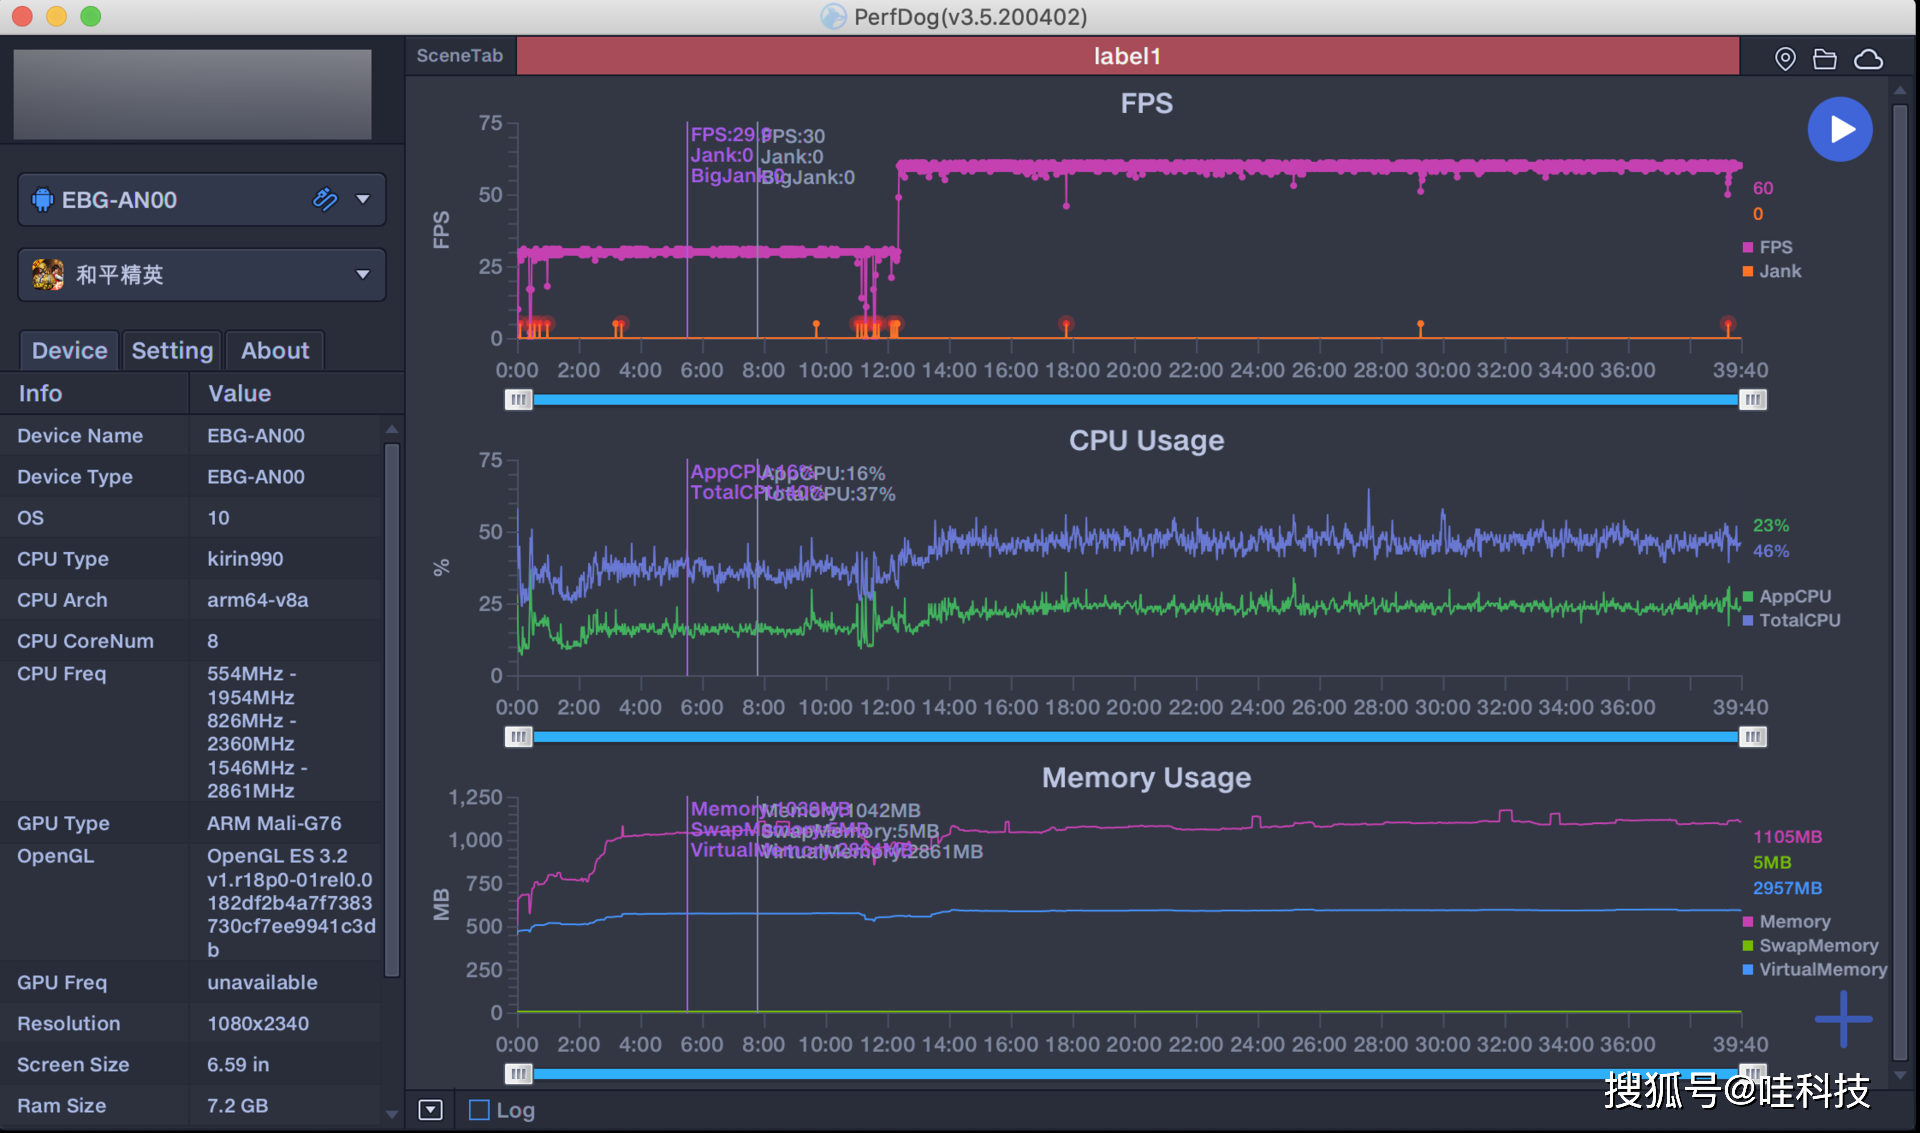The width and height of the screenshot is (1920, 1133).
Task: Click the cloud upload icon
Action: [x=1868, y=59]
